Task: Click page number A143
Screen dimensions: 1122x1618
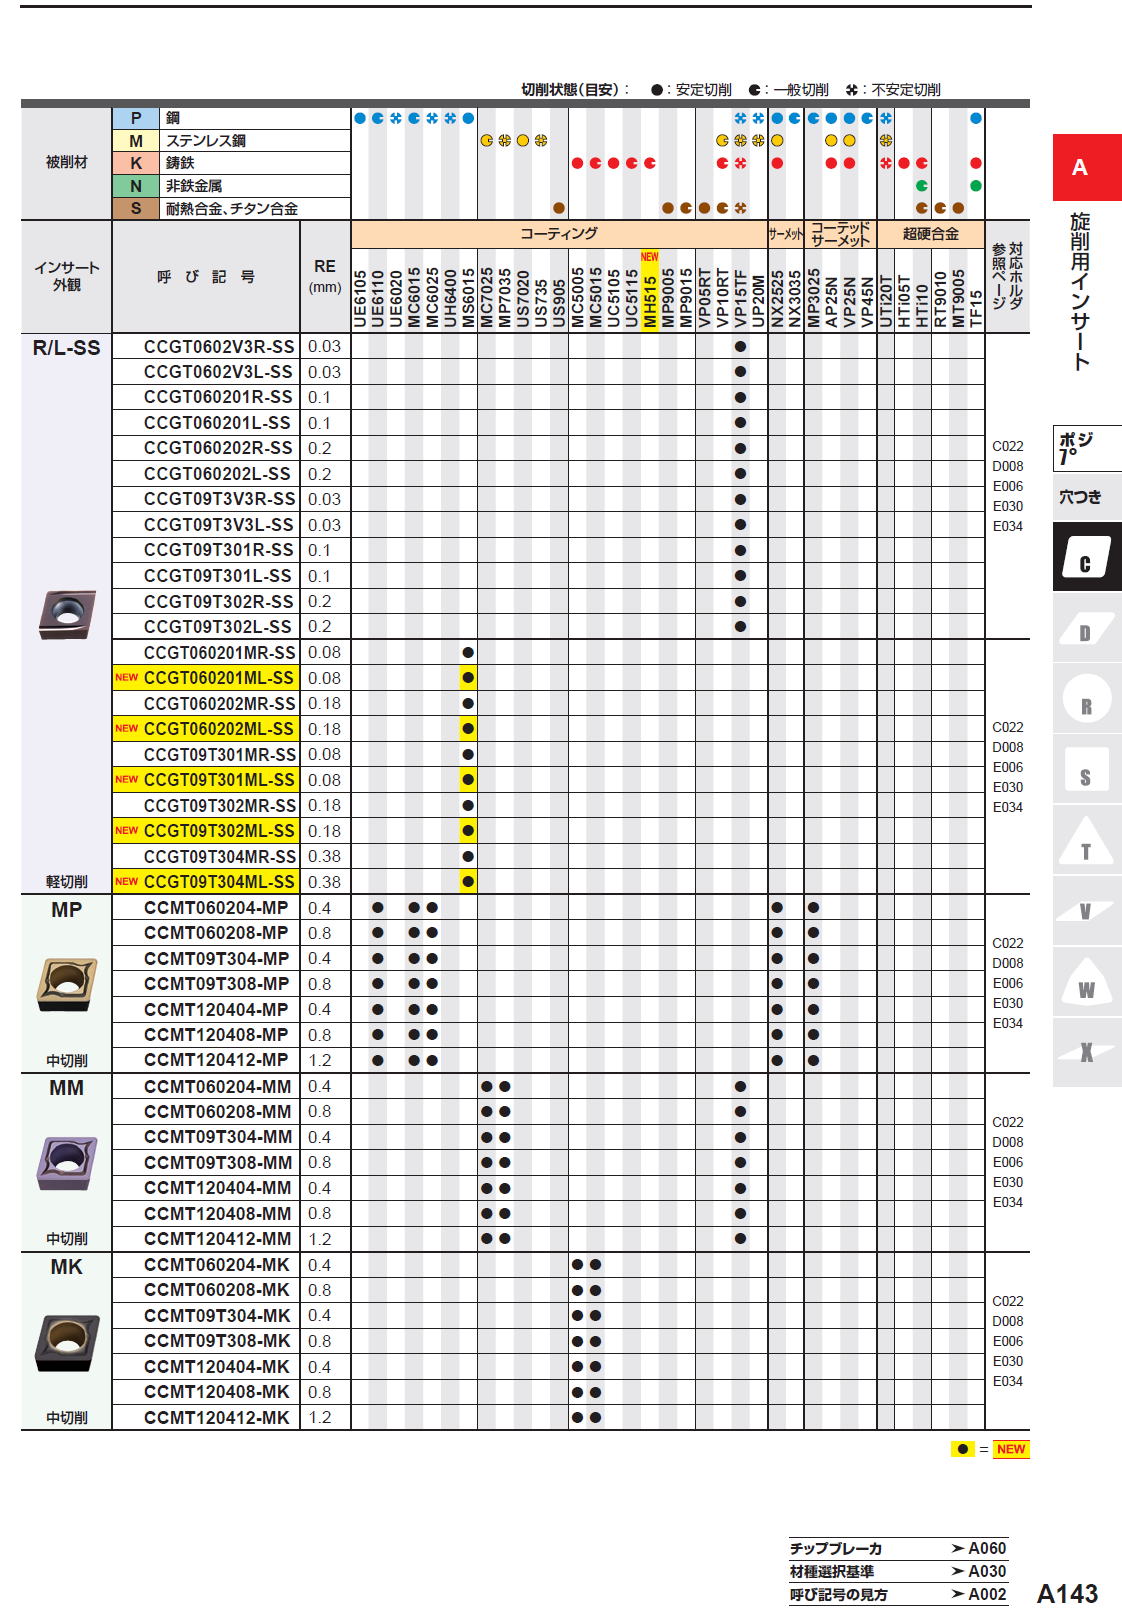Action: click(1067, 1593)
